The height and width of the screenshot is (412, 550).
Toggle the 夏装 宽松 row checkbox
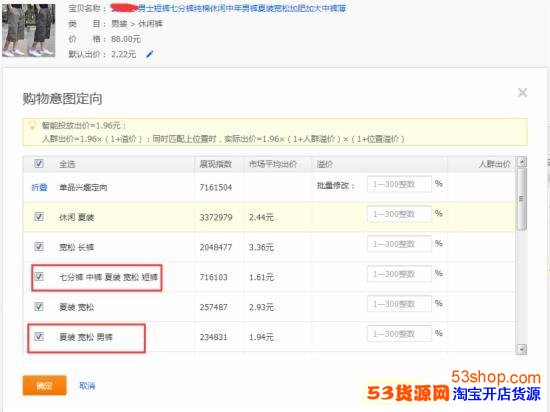pos(39,306)
